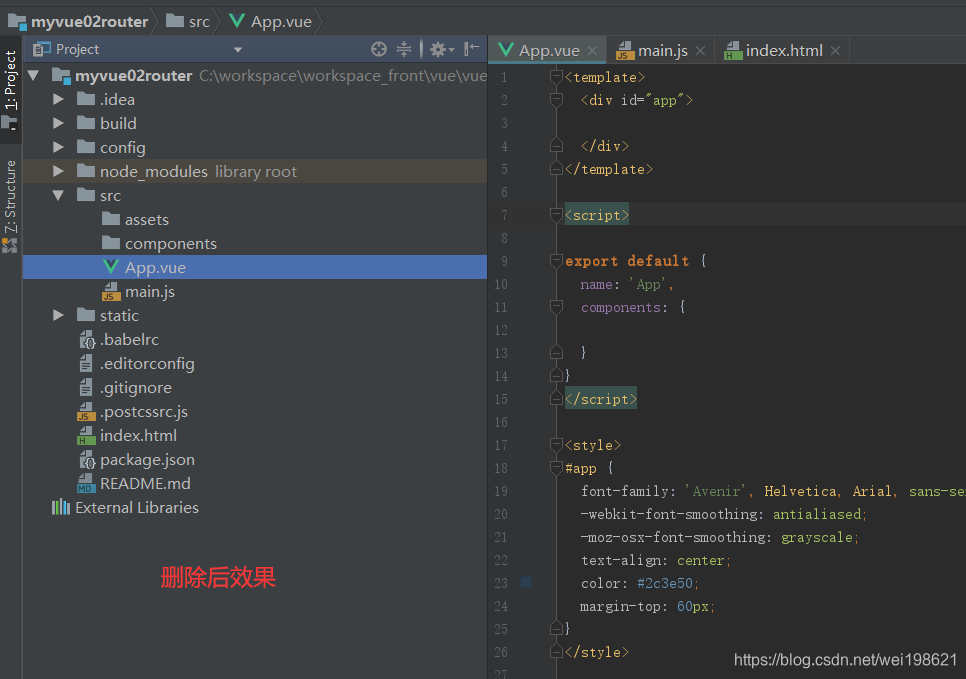This screenshot has width=966, height=679.
Task: Select the build folder name
Action: tap(118, 124)
